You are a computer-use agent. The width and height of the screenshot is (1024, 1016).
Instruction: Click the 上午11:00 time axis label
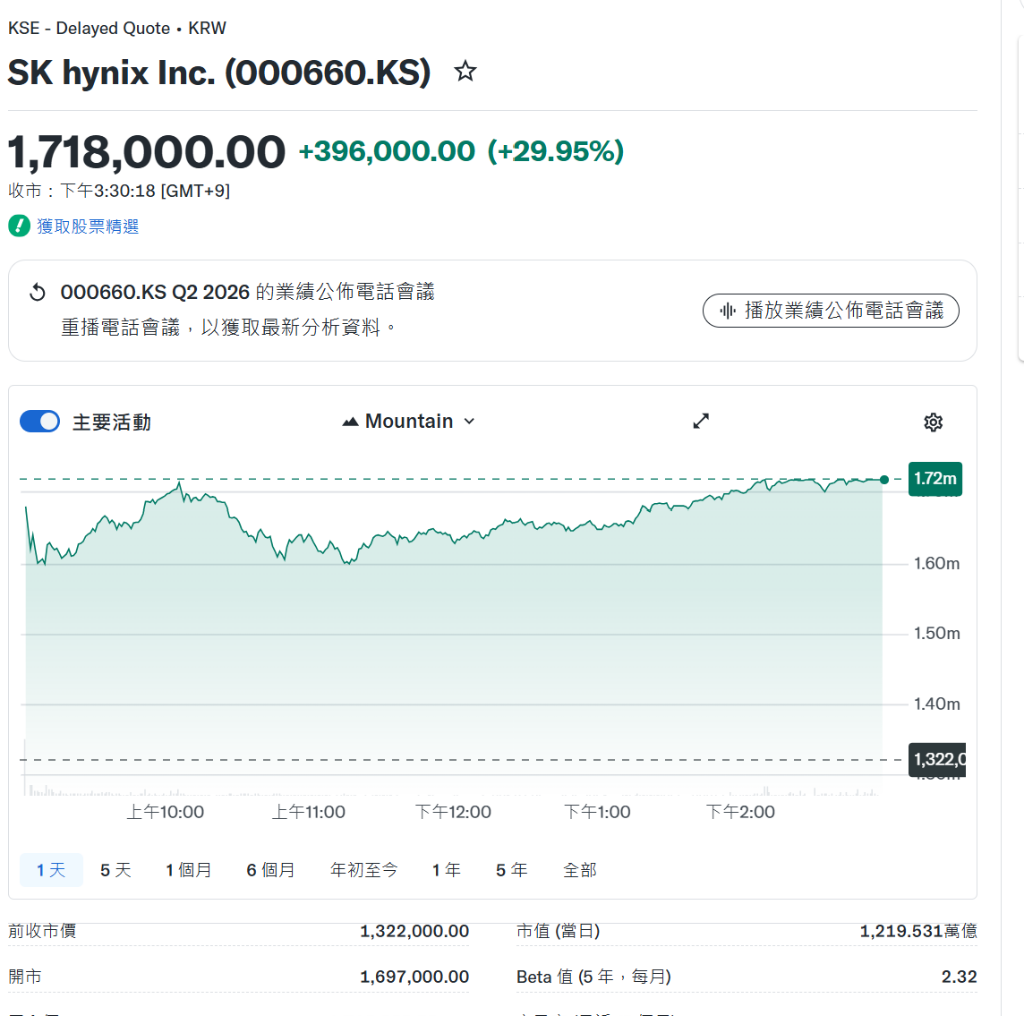[x=308, y=812]
